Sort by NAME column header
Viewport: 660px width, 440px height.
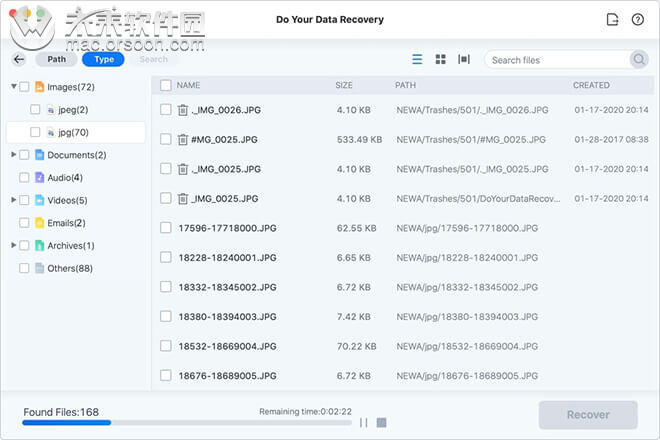(188, 85)
